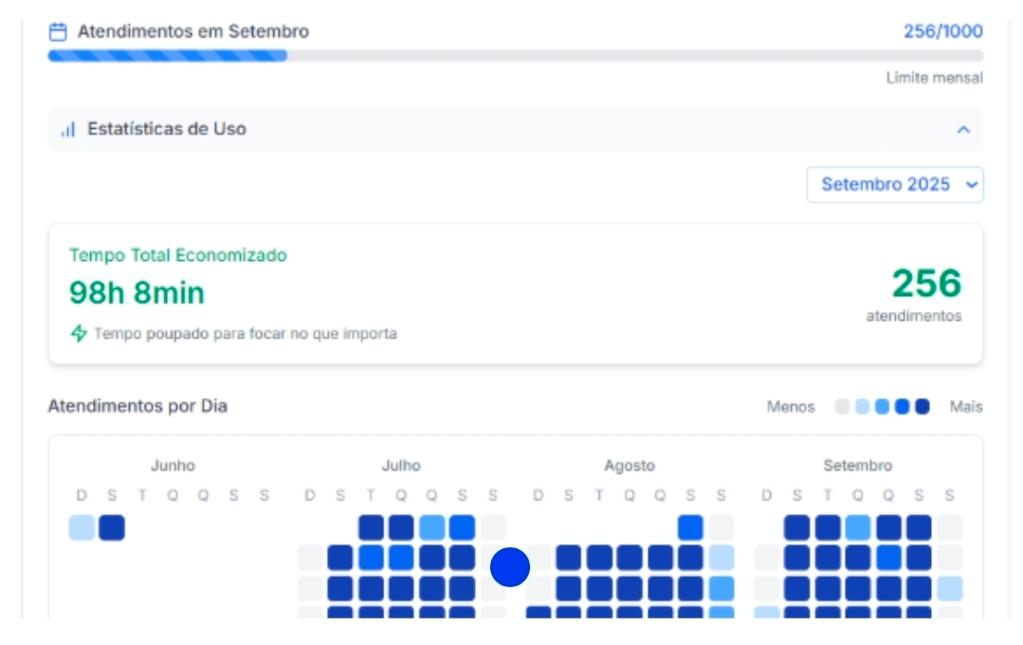Click the Atendimentos em Setembro progress bar
Viewport: 1023px width, 645px height.
coord(515,56)
